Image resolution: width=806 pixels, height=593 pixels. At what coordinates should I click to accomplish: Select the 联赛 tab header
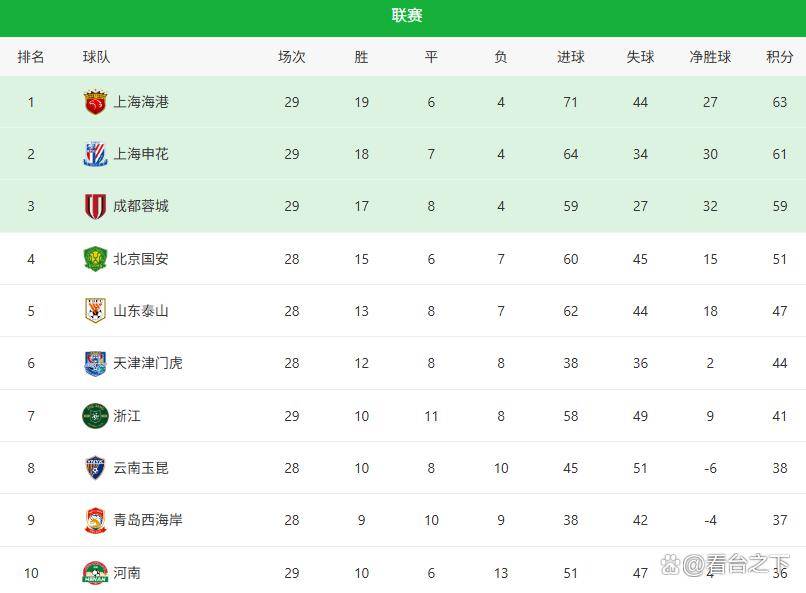(407, 15)
